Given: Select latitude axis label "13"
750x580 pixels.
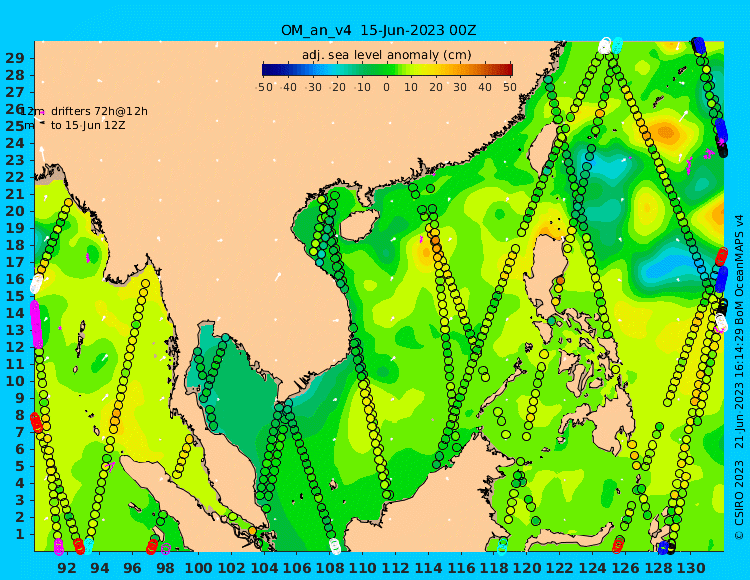Looking at the screenshot, I should click(x=14, y=330).
